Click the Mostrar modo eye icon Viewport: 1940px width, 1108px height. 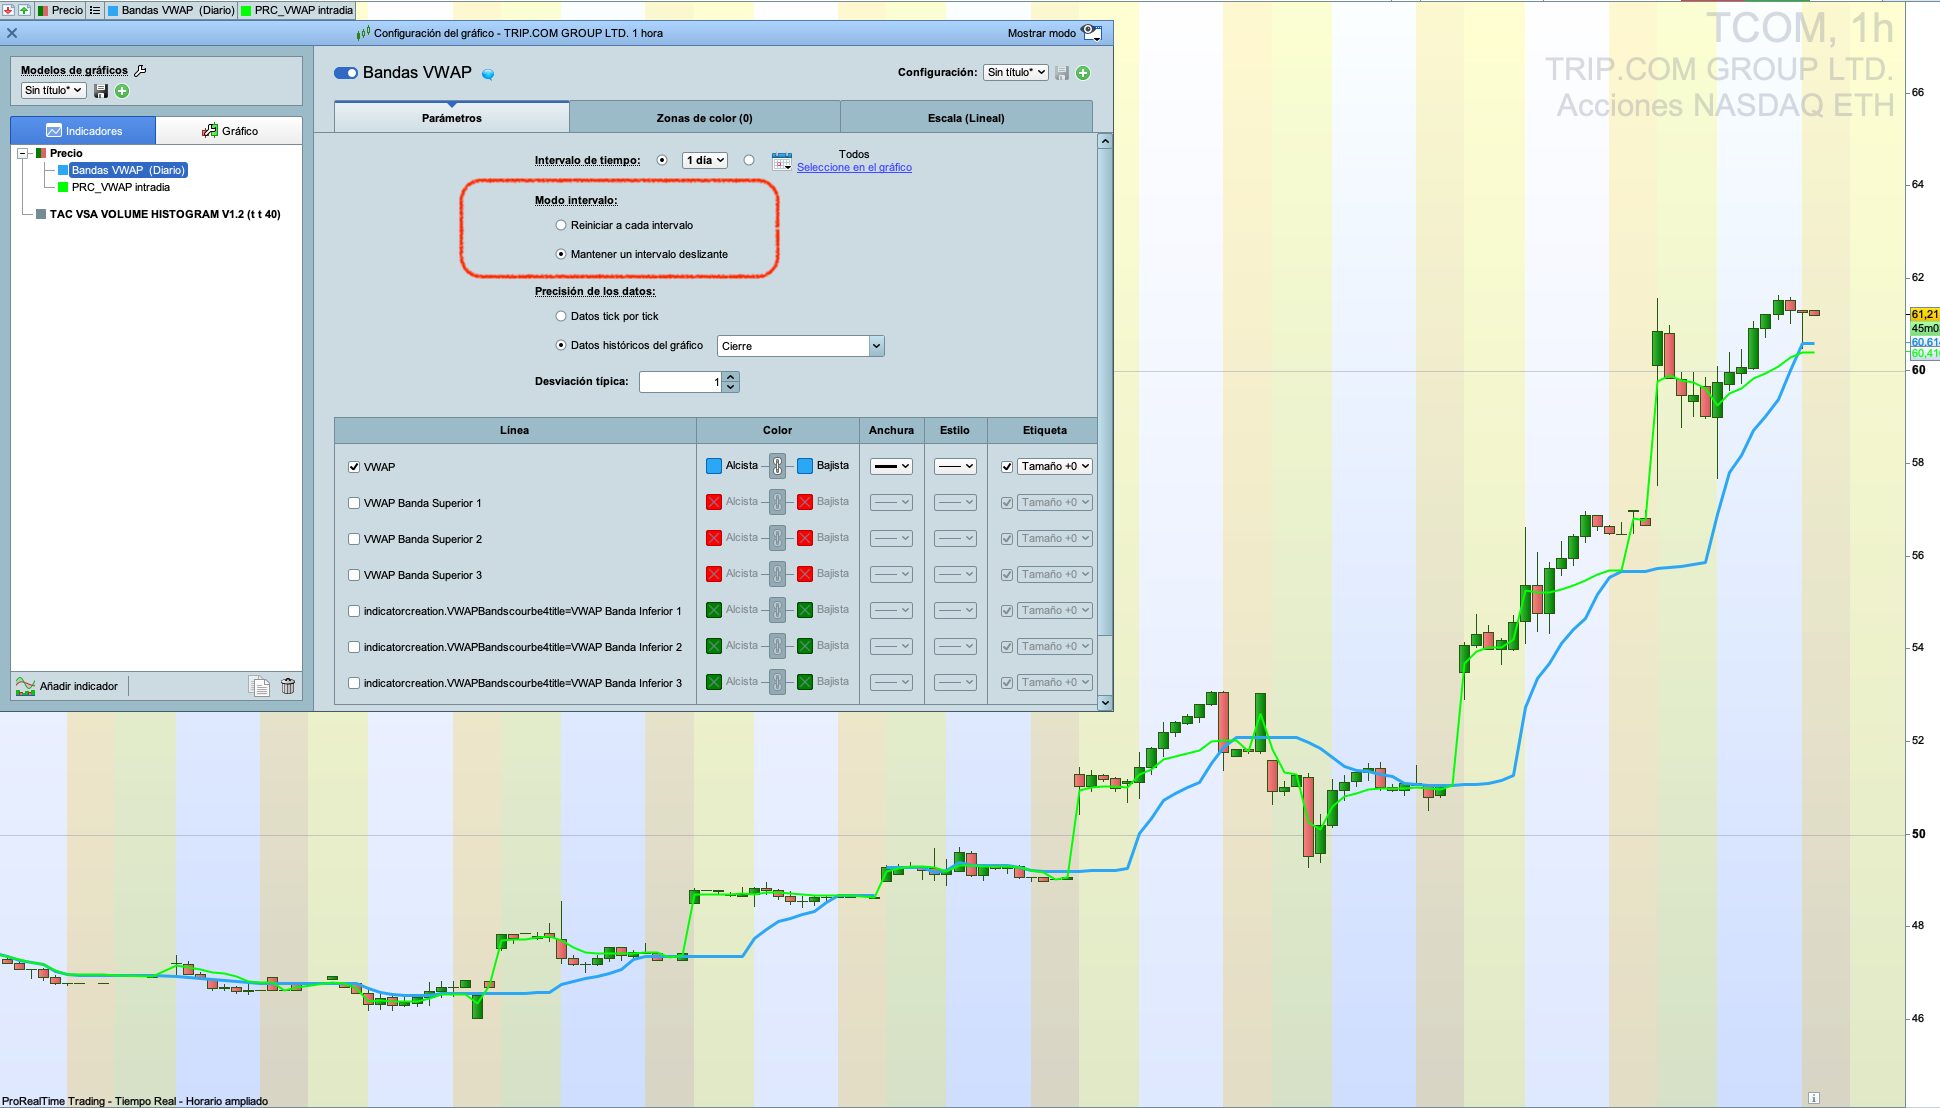(1091, 33)
